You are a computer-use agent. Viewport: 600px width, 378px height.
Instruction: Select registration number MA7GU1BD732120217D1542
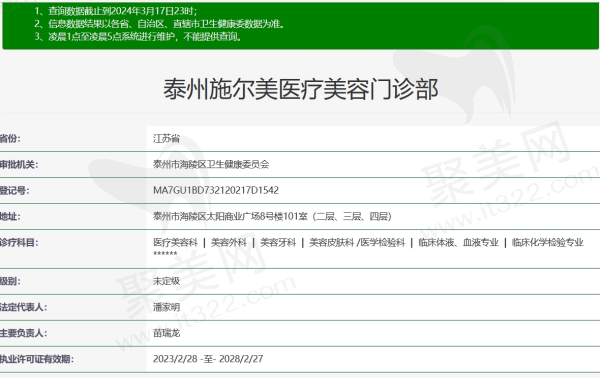point(216,190)
